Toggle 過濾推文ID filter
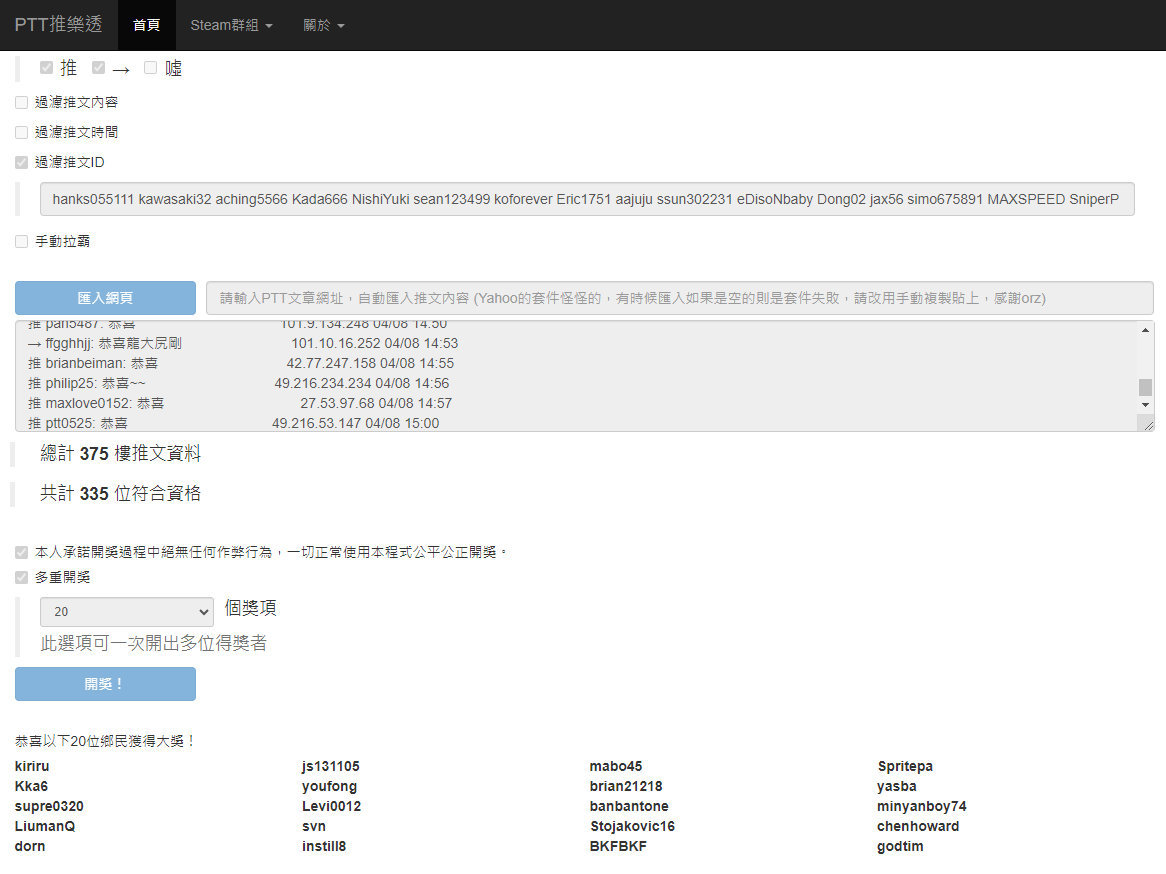 (x=22, y=162)
